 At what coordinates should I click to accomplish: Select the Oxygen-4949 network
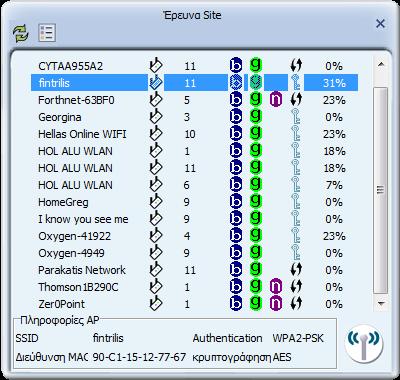coord(195,253)
